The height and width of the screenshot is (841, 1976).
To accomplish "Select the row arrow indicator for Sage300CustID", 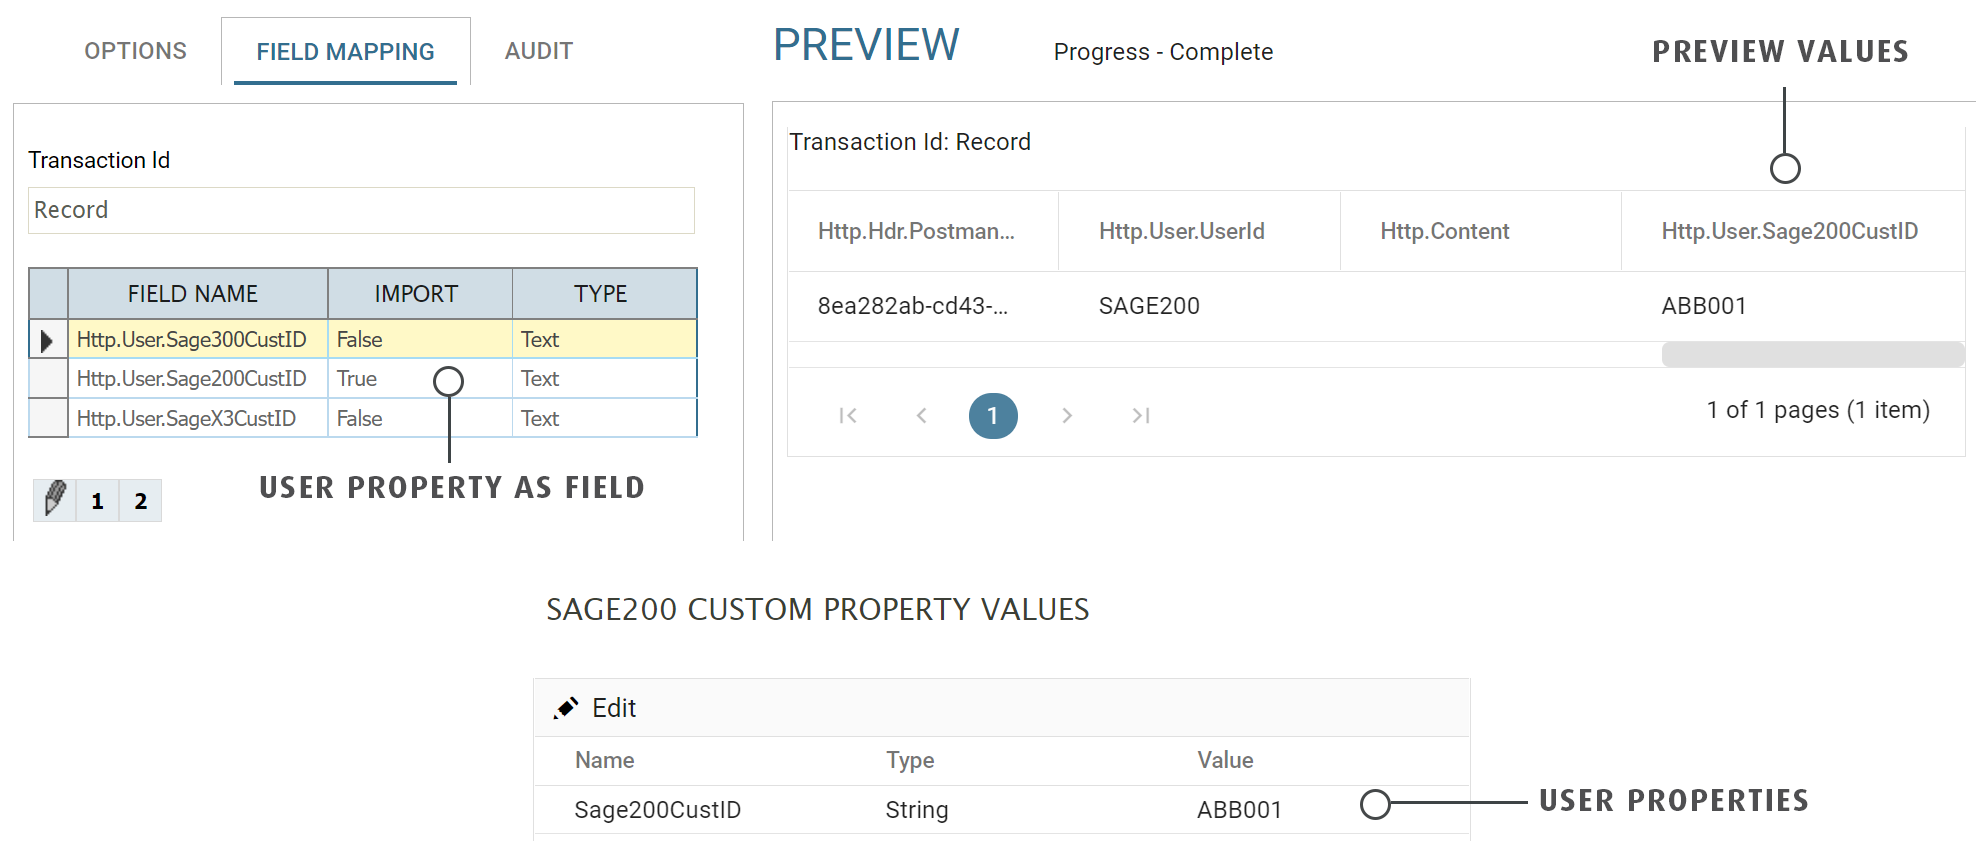I will click(x=47, y=340).
